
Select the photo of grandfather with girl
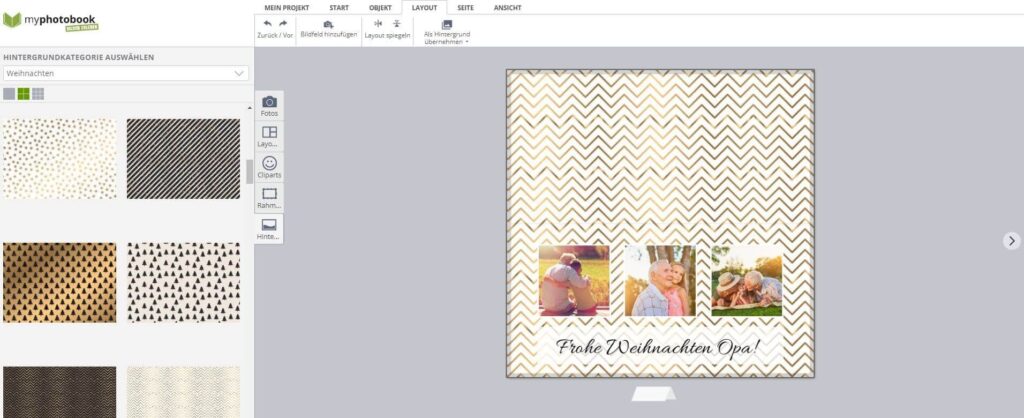[660, 281]
